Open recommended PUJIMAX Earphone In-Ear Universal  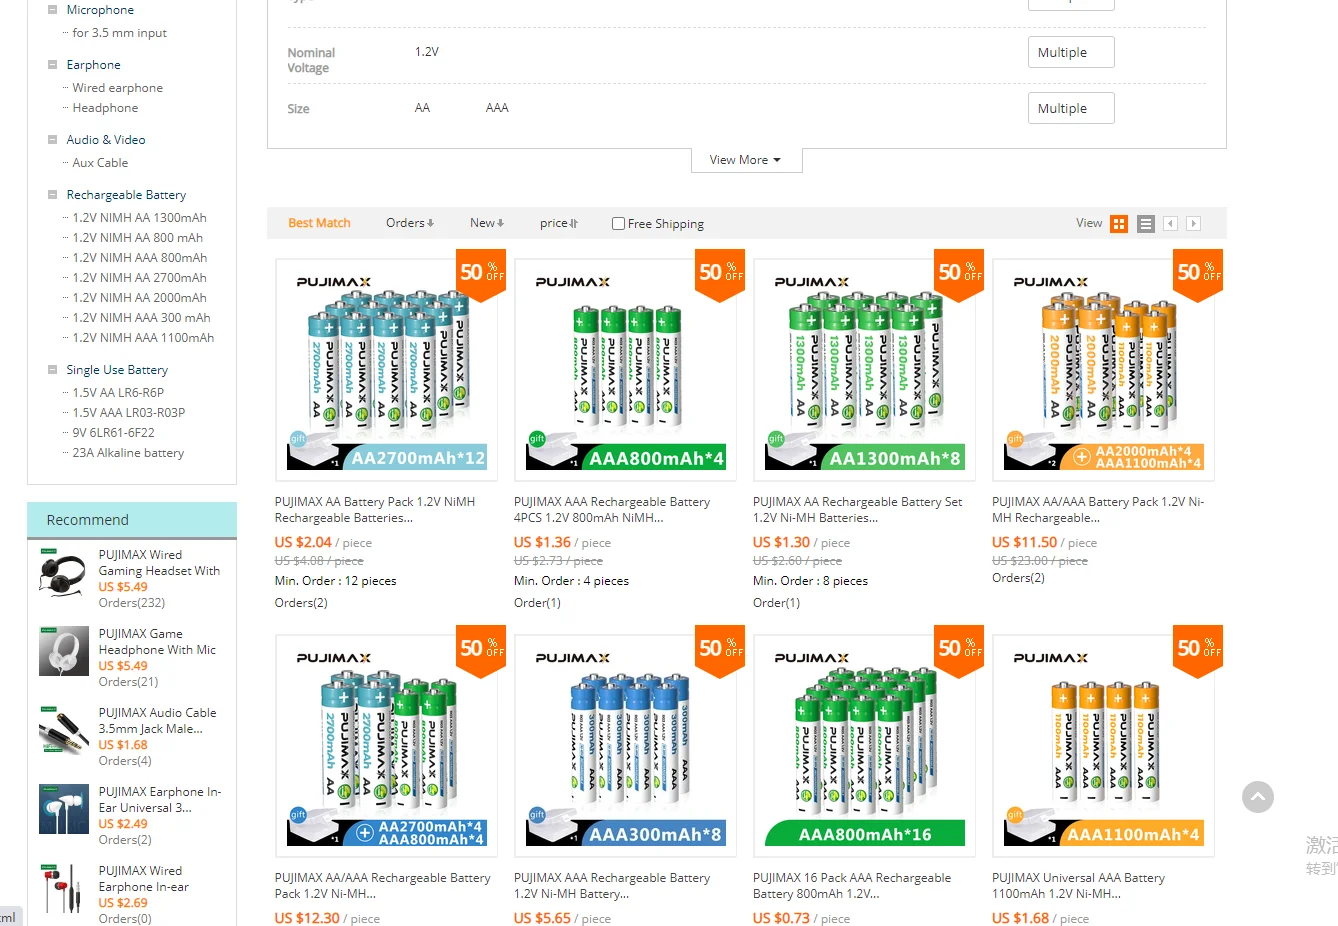pyautogui.click(x=160, y=800)
